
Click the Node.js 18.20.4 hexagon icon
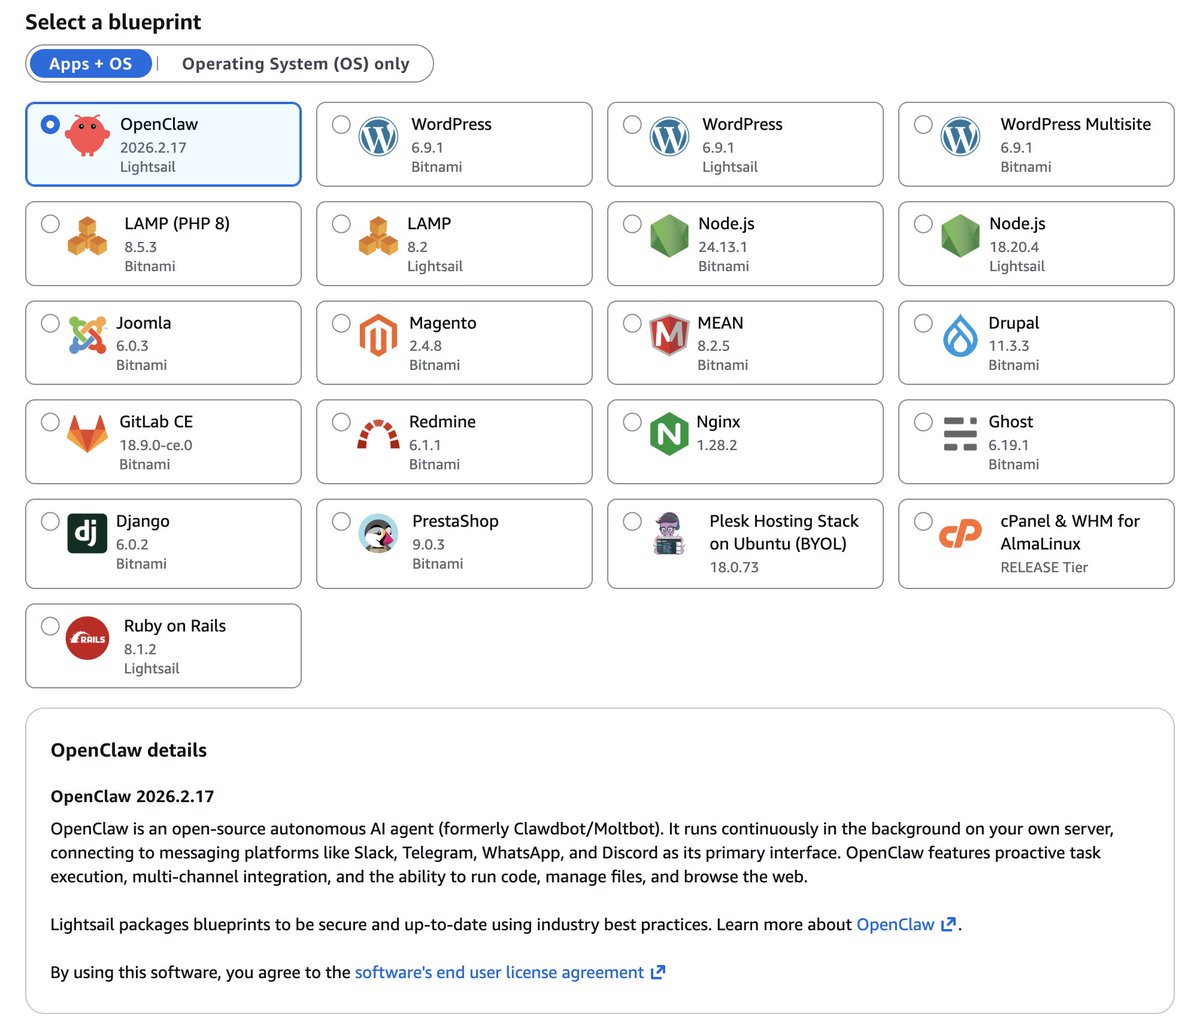pyautogui.click(x=960, y=236)
